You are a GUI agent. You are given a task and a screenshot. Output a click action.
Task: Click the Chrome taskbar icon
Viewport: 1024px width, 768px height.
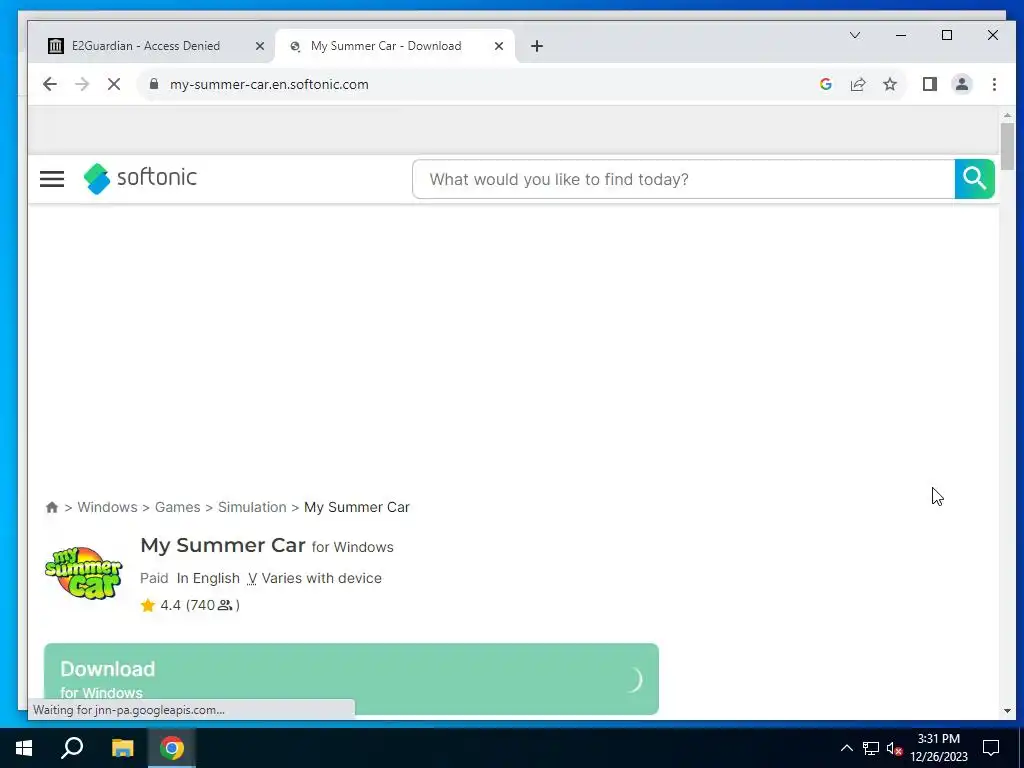(172, 748)
